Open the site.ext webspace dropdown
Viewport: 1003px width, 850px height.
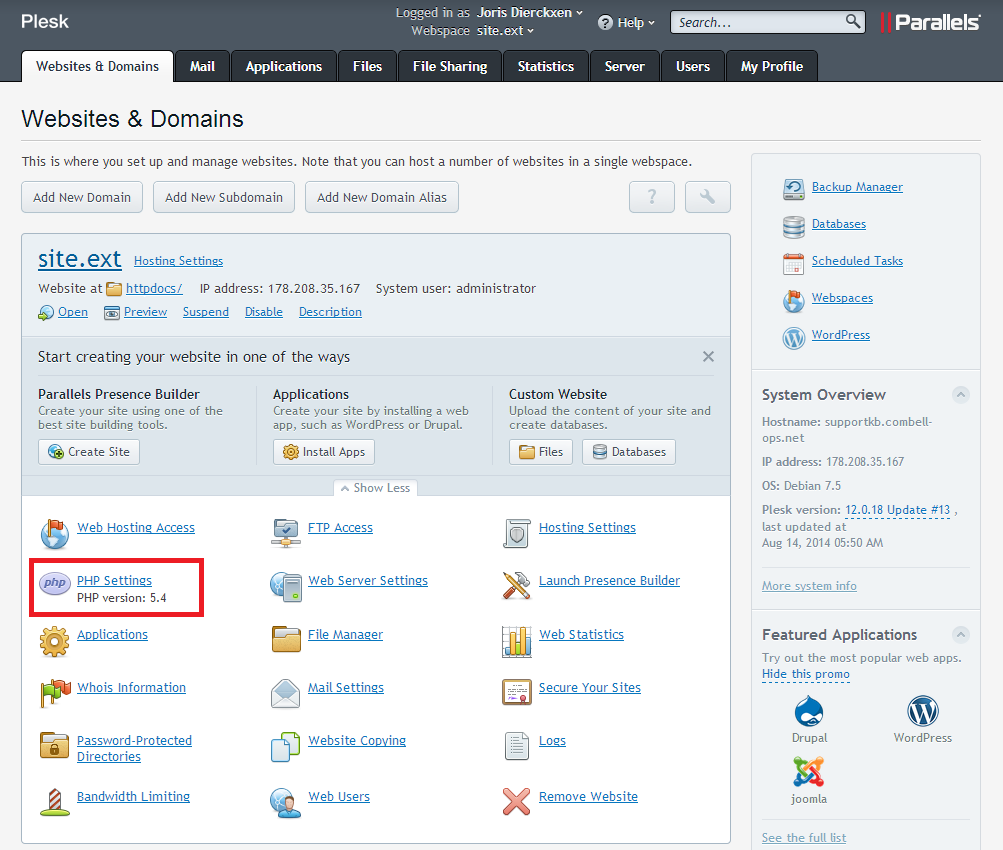coord(505,31)
